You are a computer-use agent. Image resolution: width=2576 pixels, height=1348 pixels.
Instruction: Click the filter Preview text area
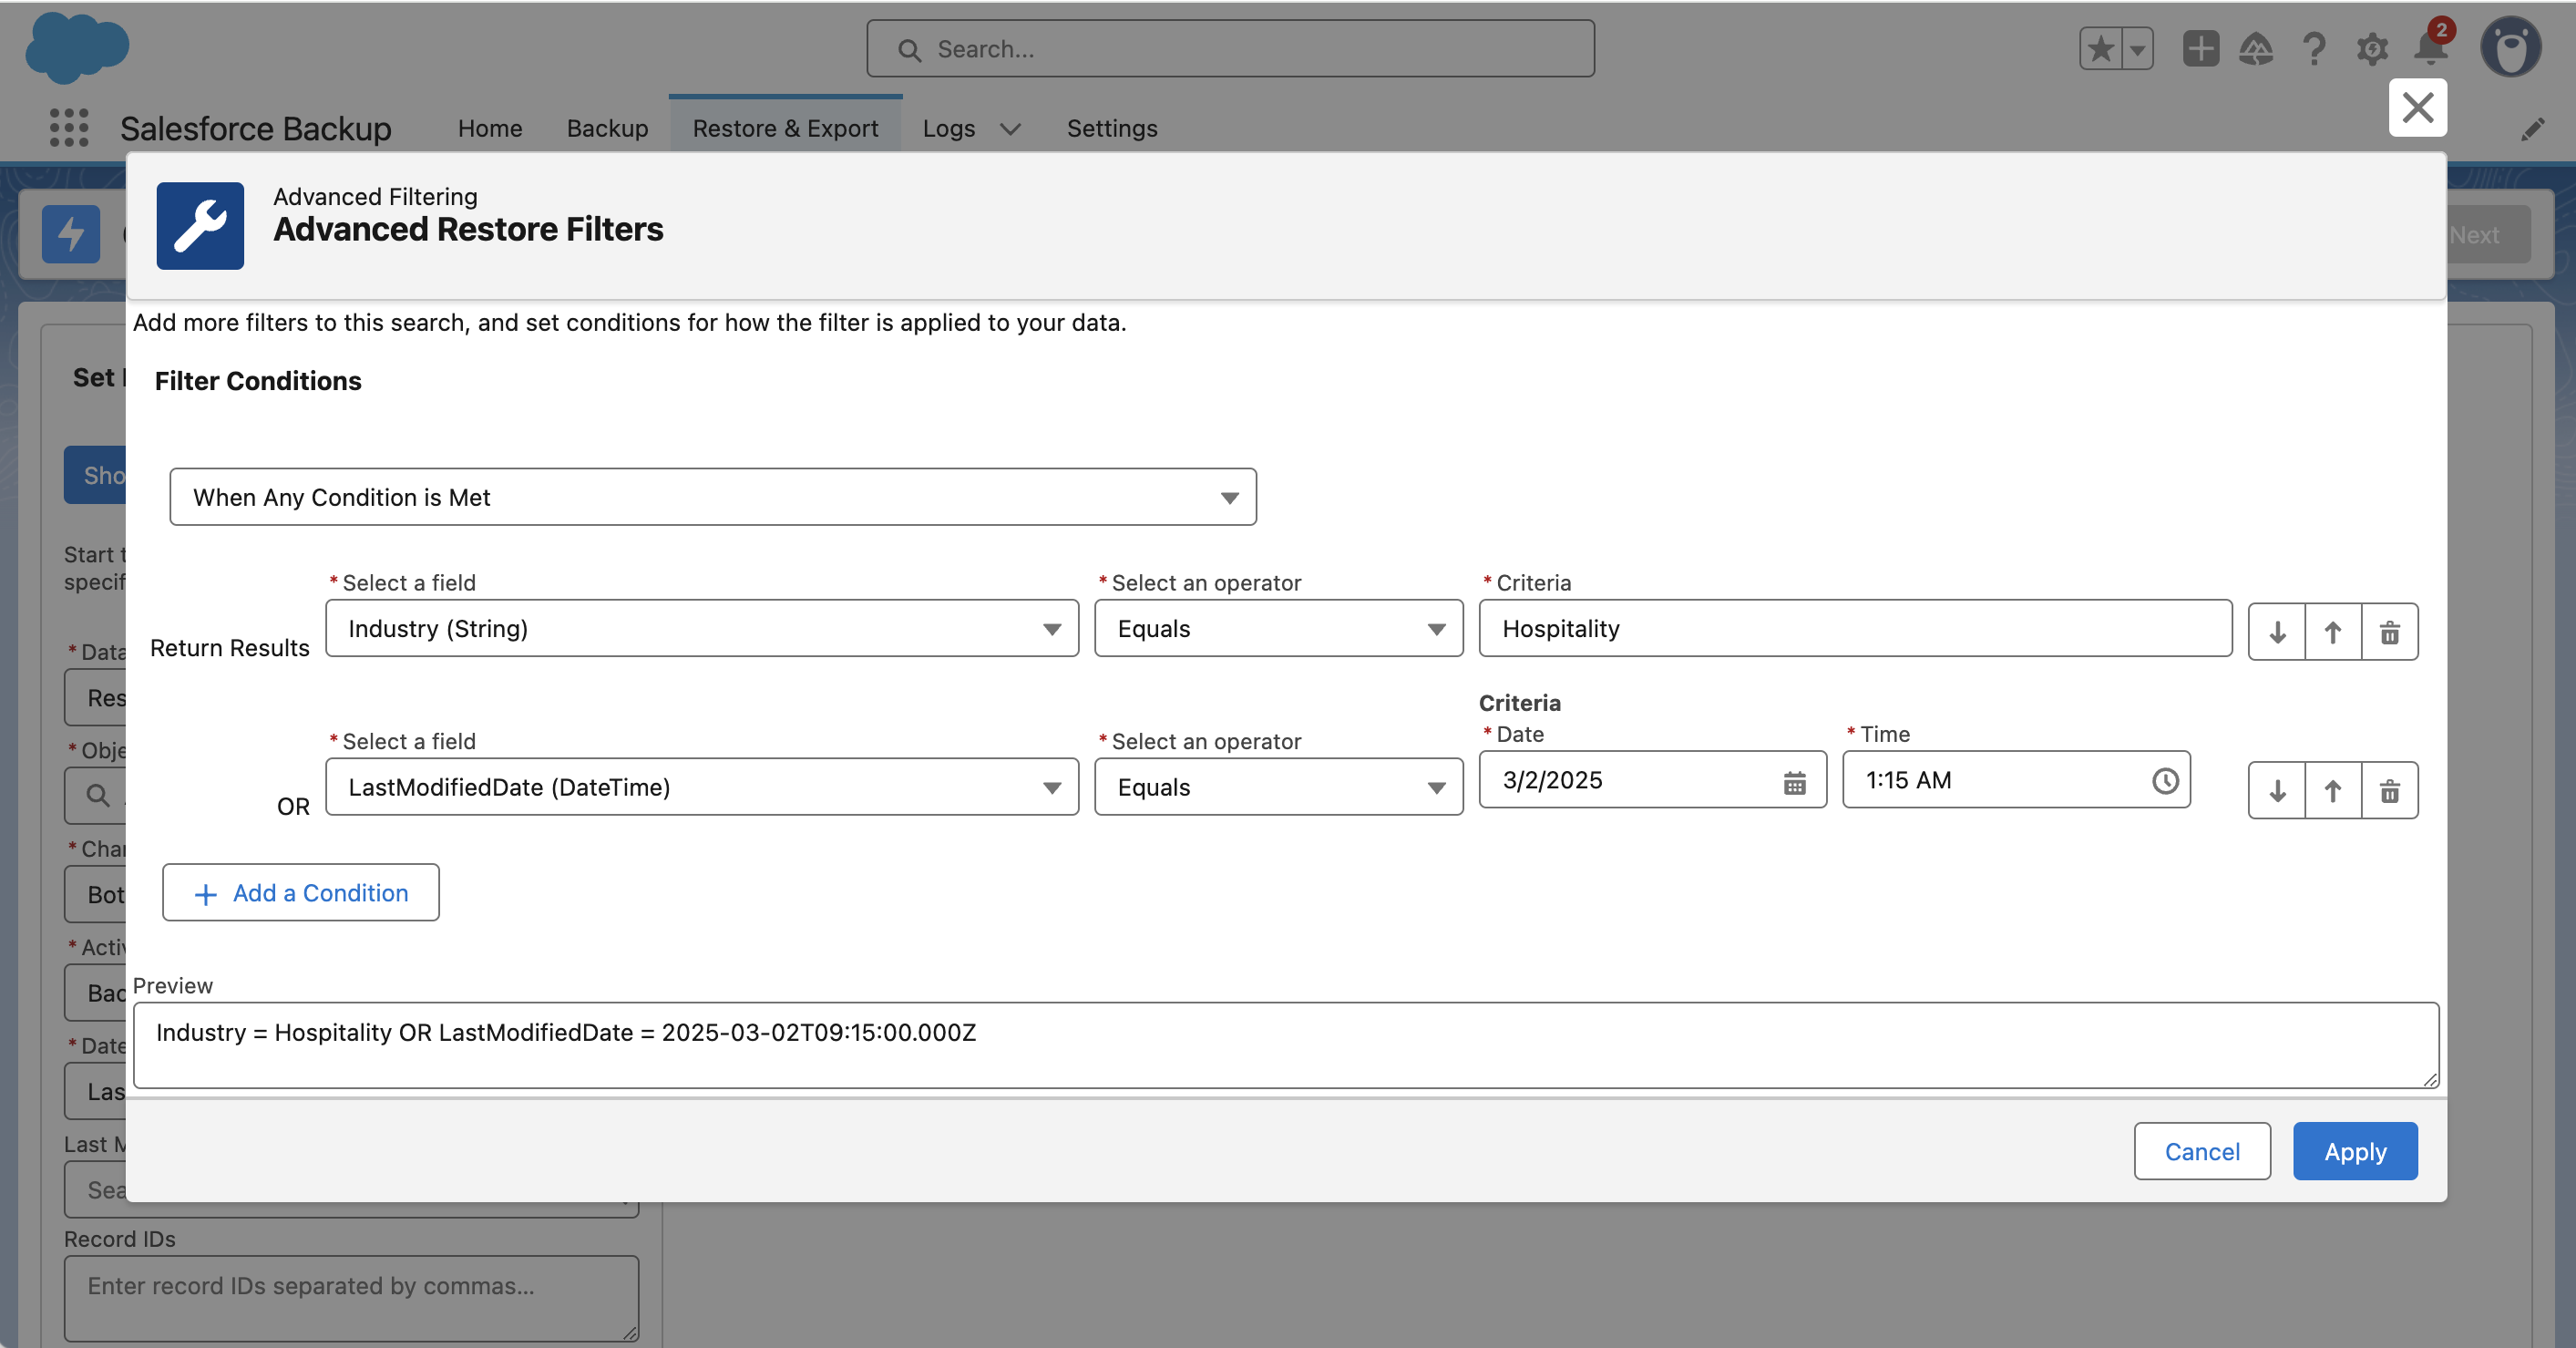(1286, 1045)
